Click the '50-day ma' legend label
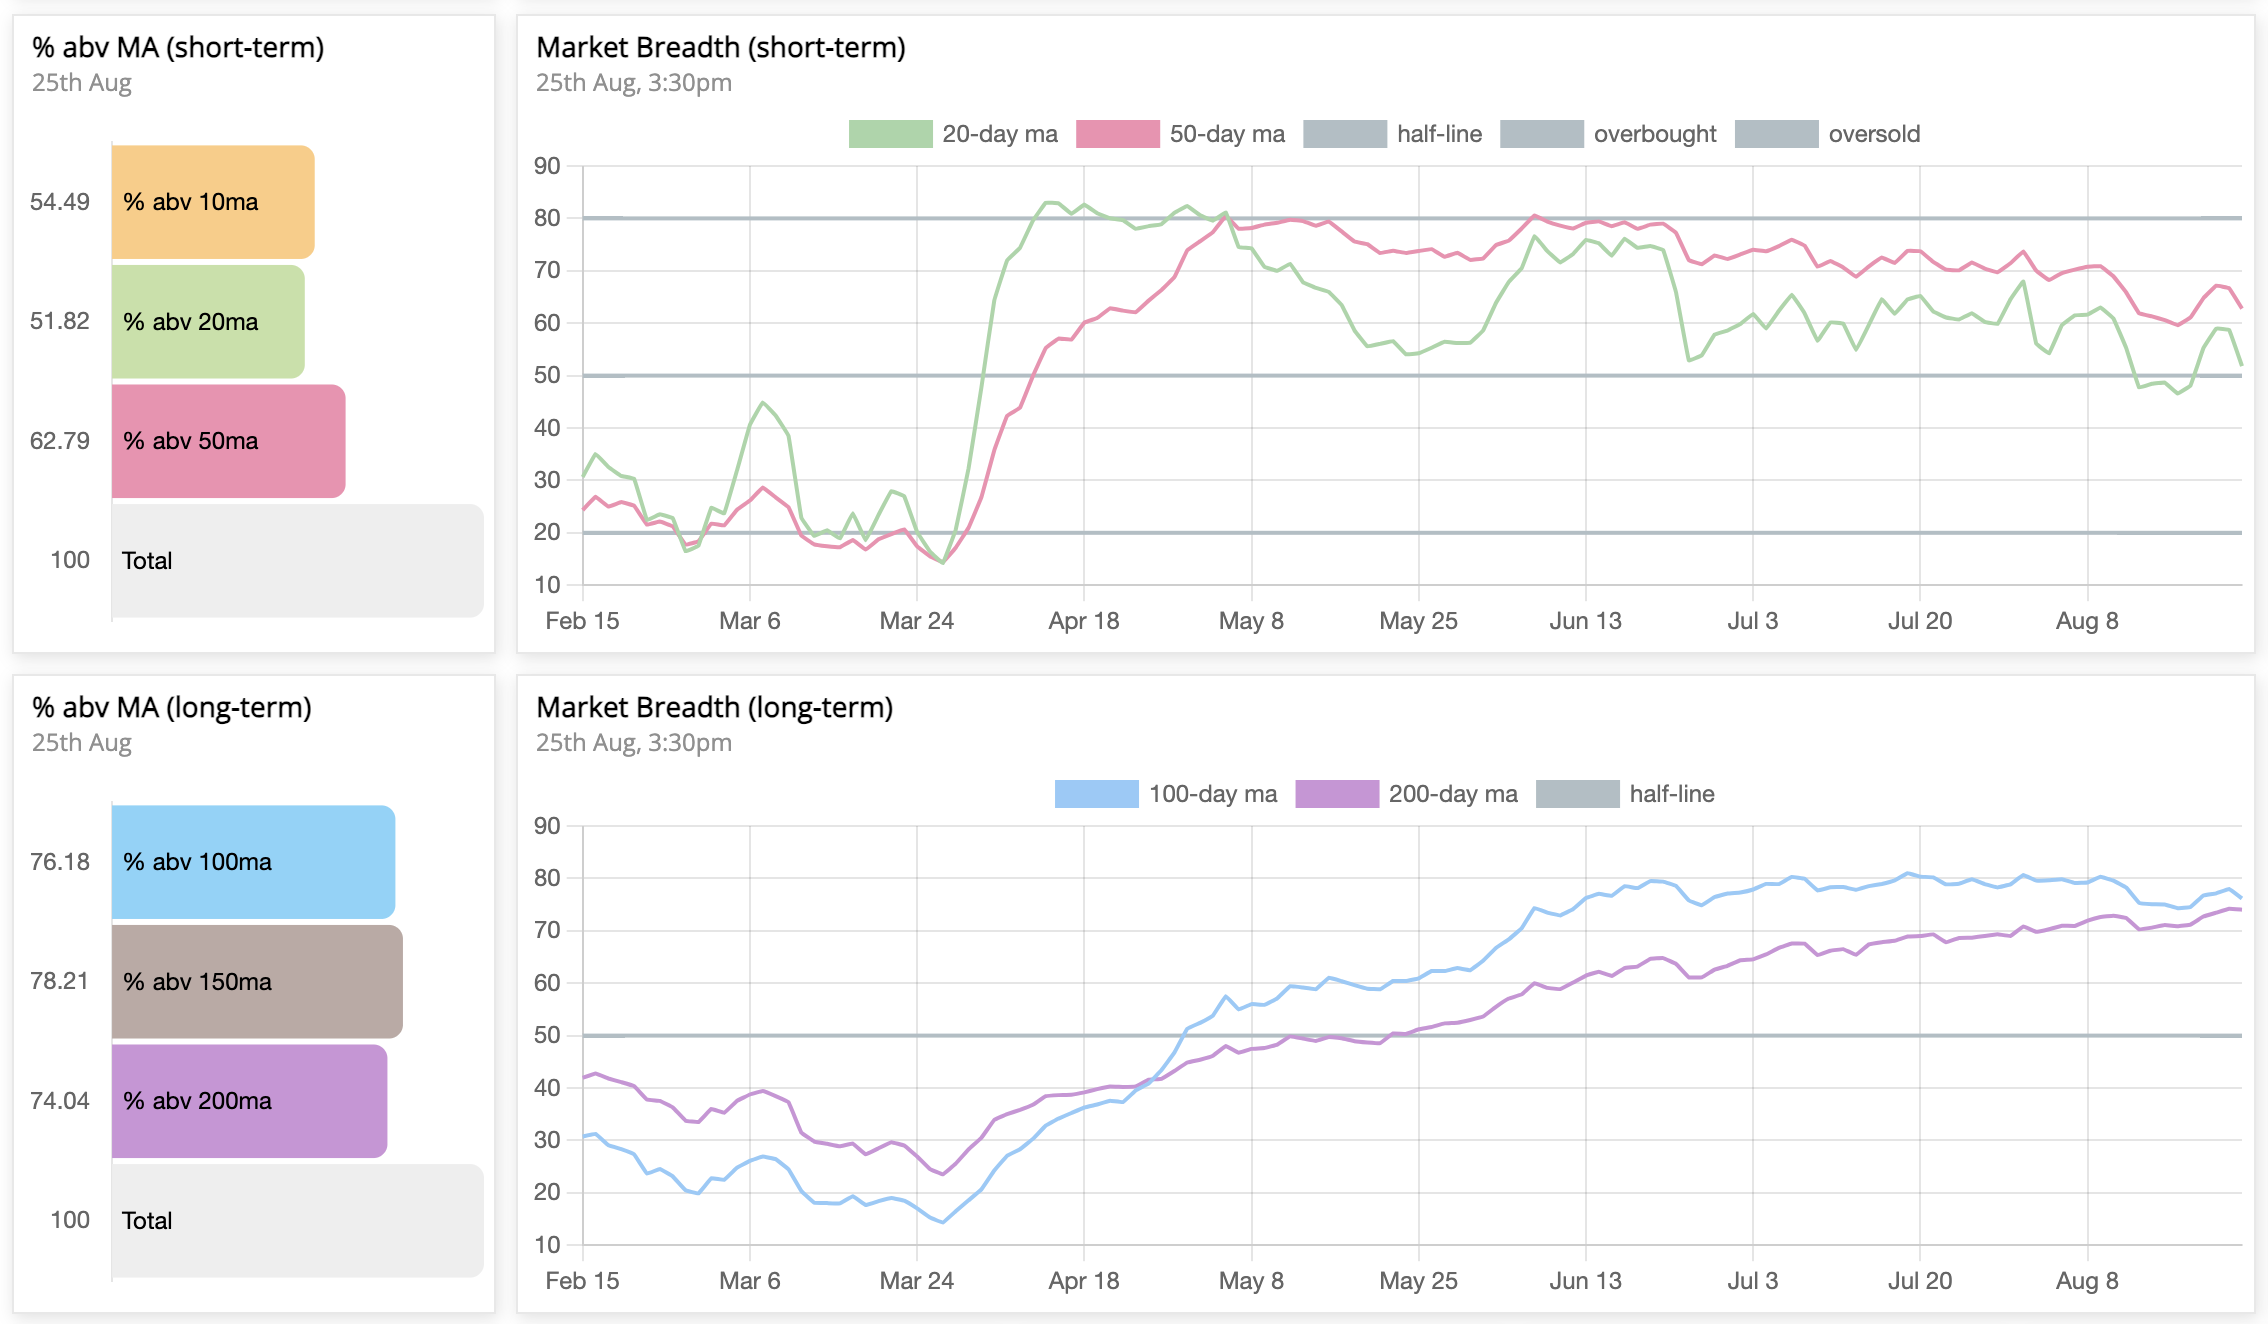2268x1324 pixels. [x=1227, y=134]
